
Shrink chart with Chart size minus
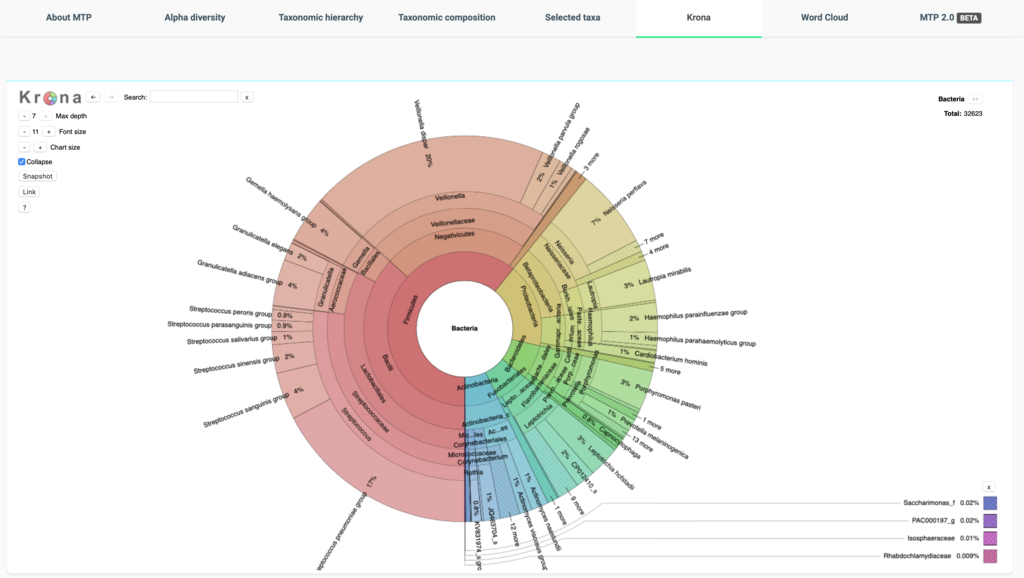pyautogui.click(x=24, y=147)
